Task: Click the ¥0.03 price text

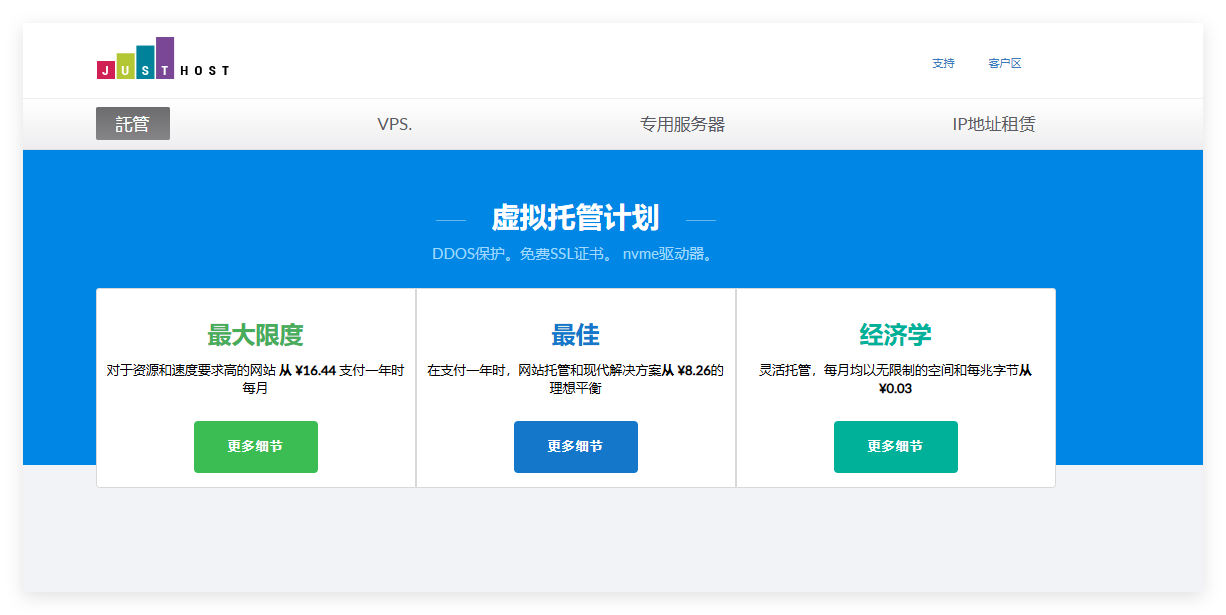Action: tap(895, 388)
